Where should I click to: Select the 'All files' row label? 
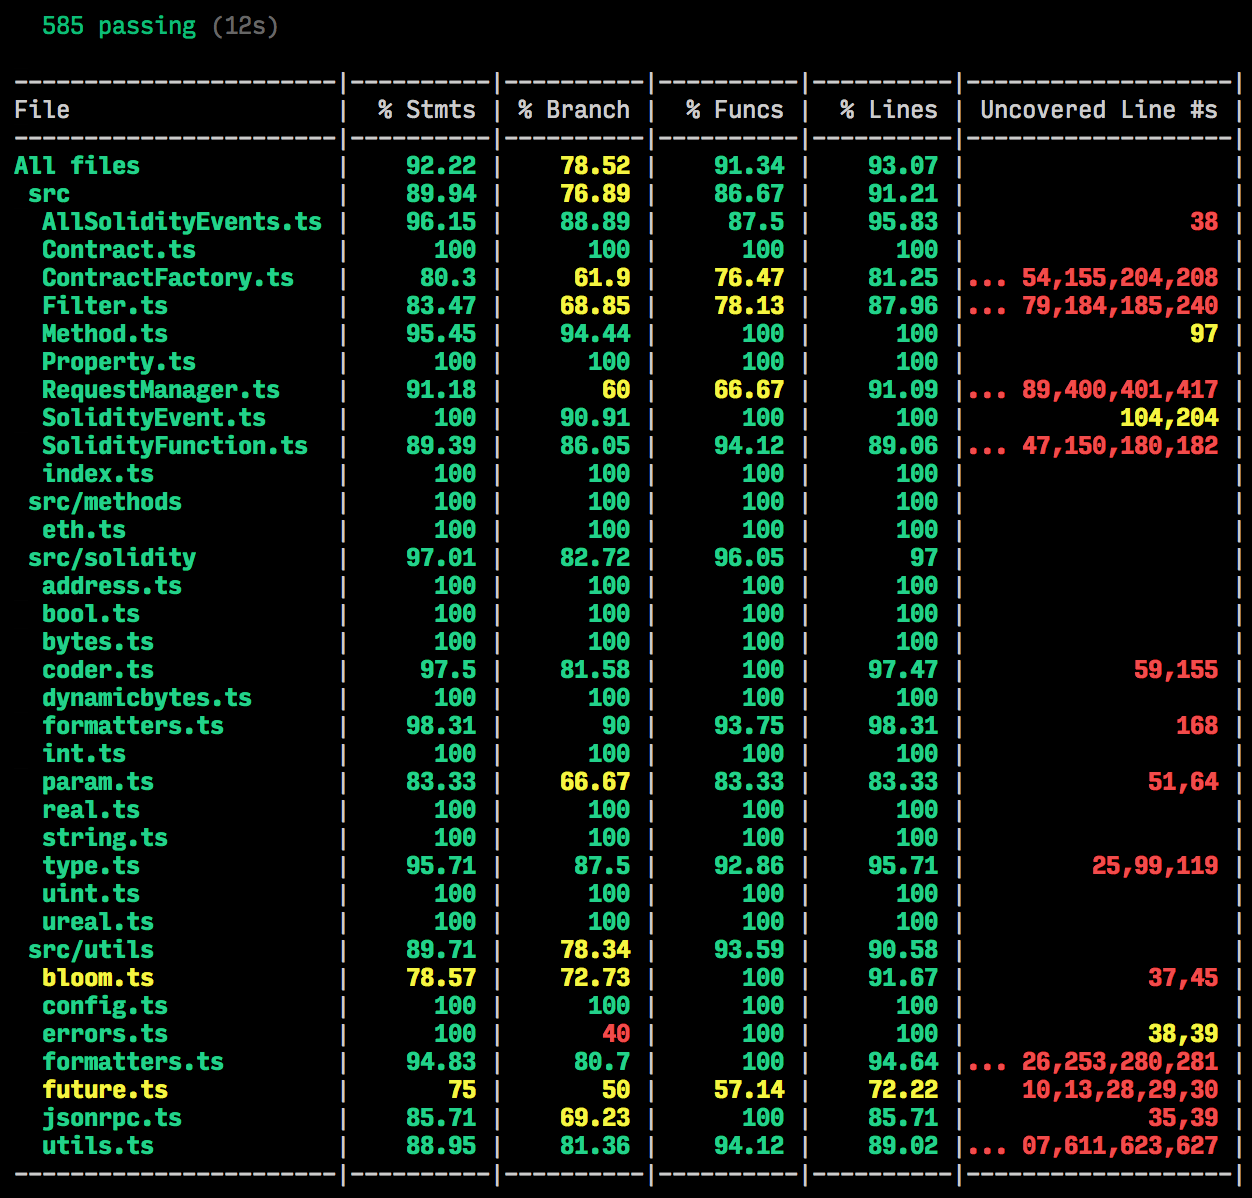pyautogui.click(x=77, y=165)
